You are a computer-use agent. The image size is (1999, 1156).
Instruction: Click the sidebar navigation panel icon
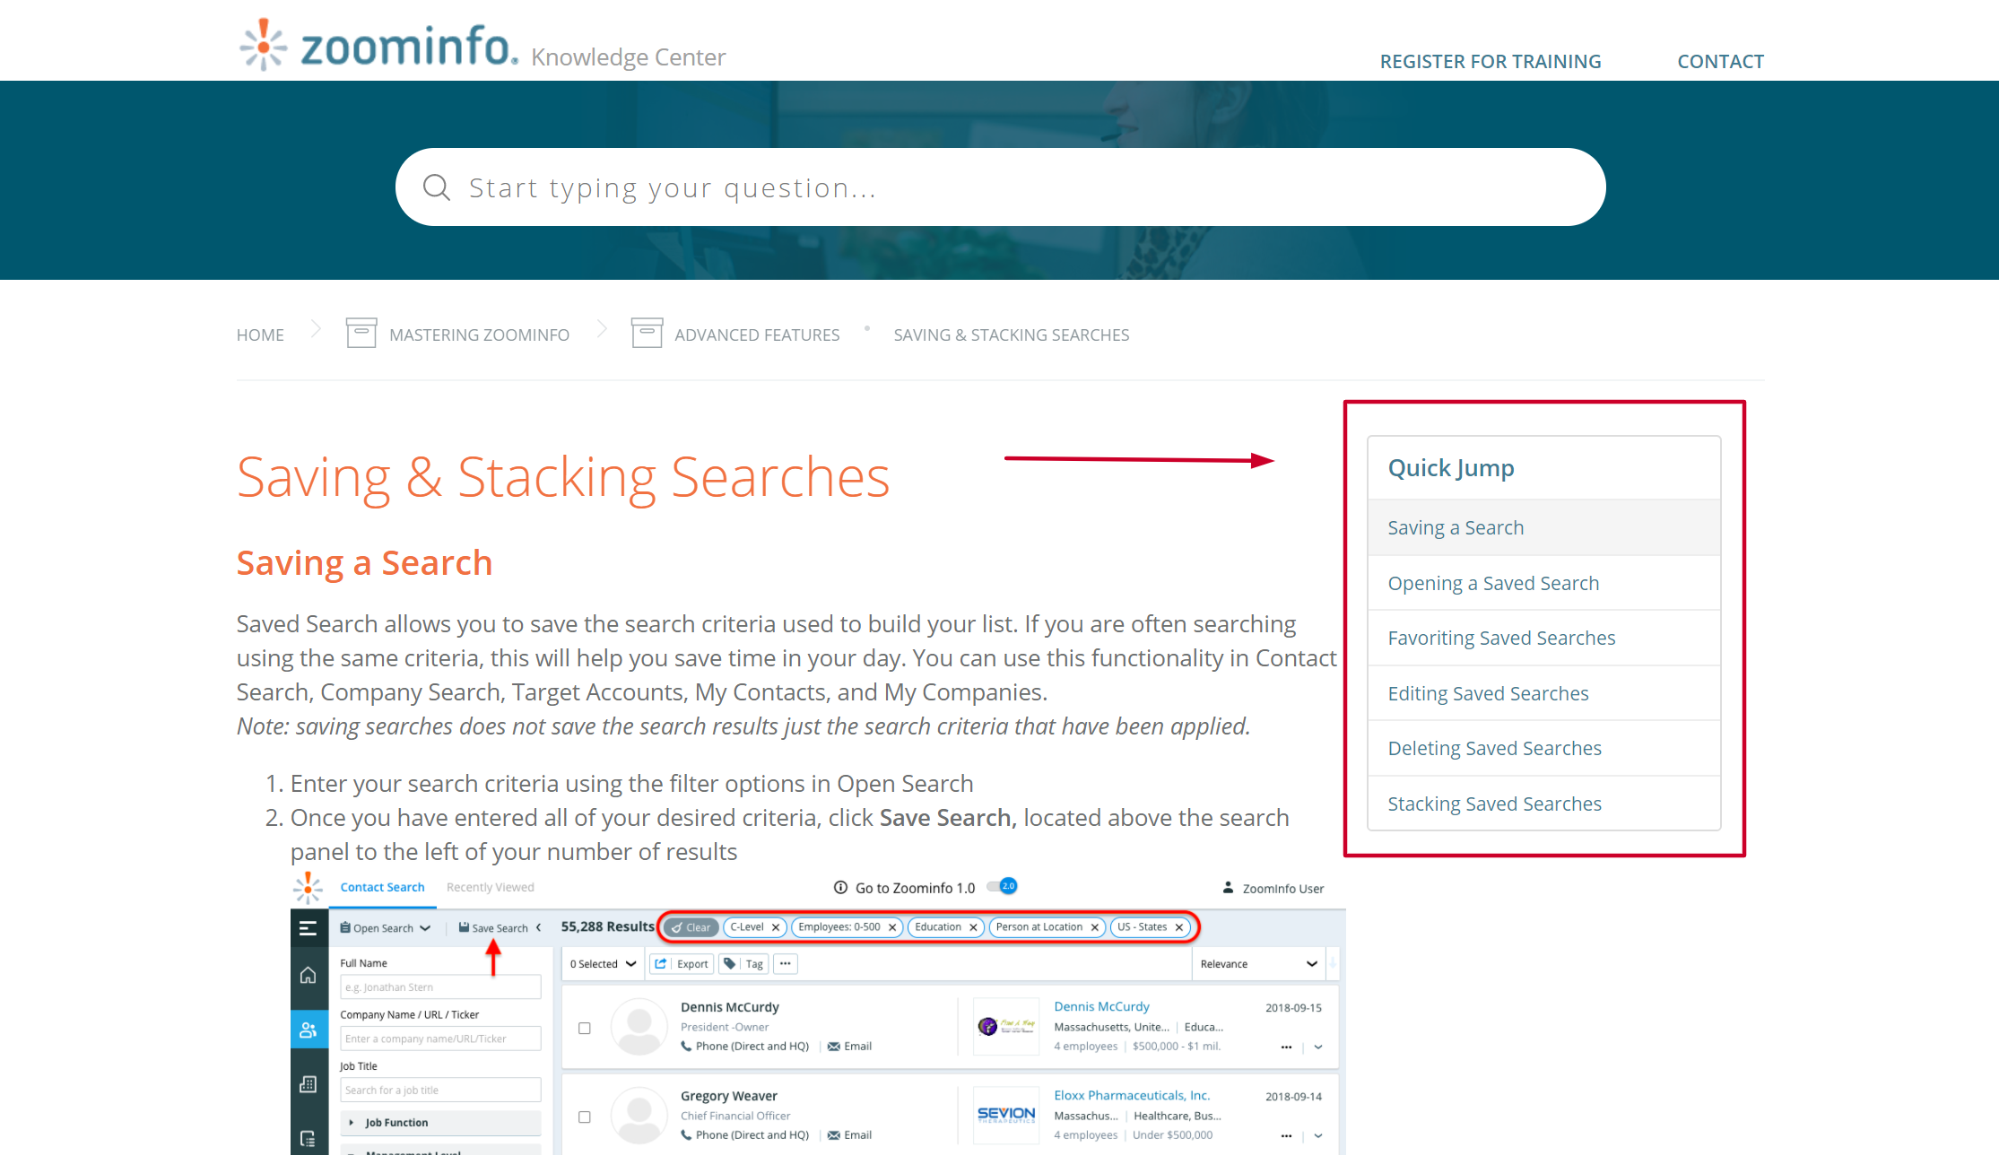[307, 925]
